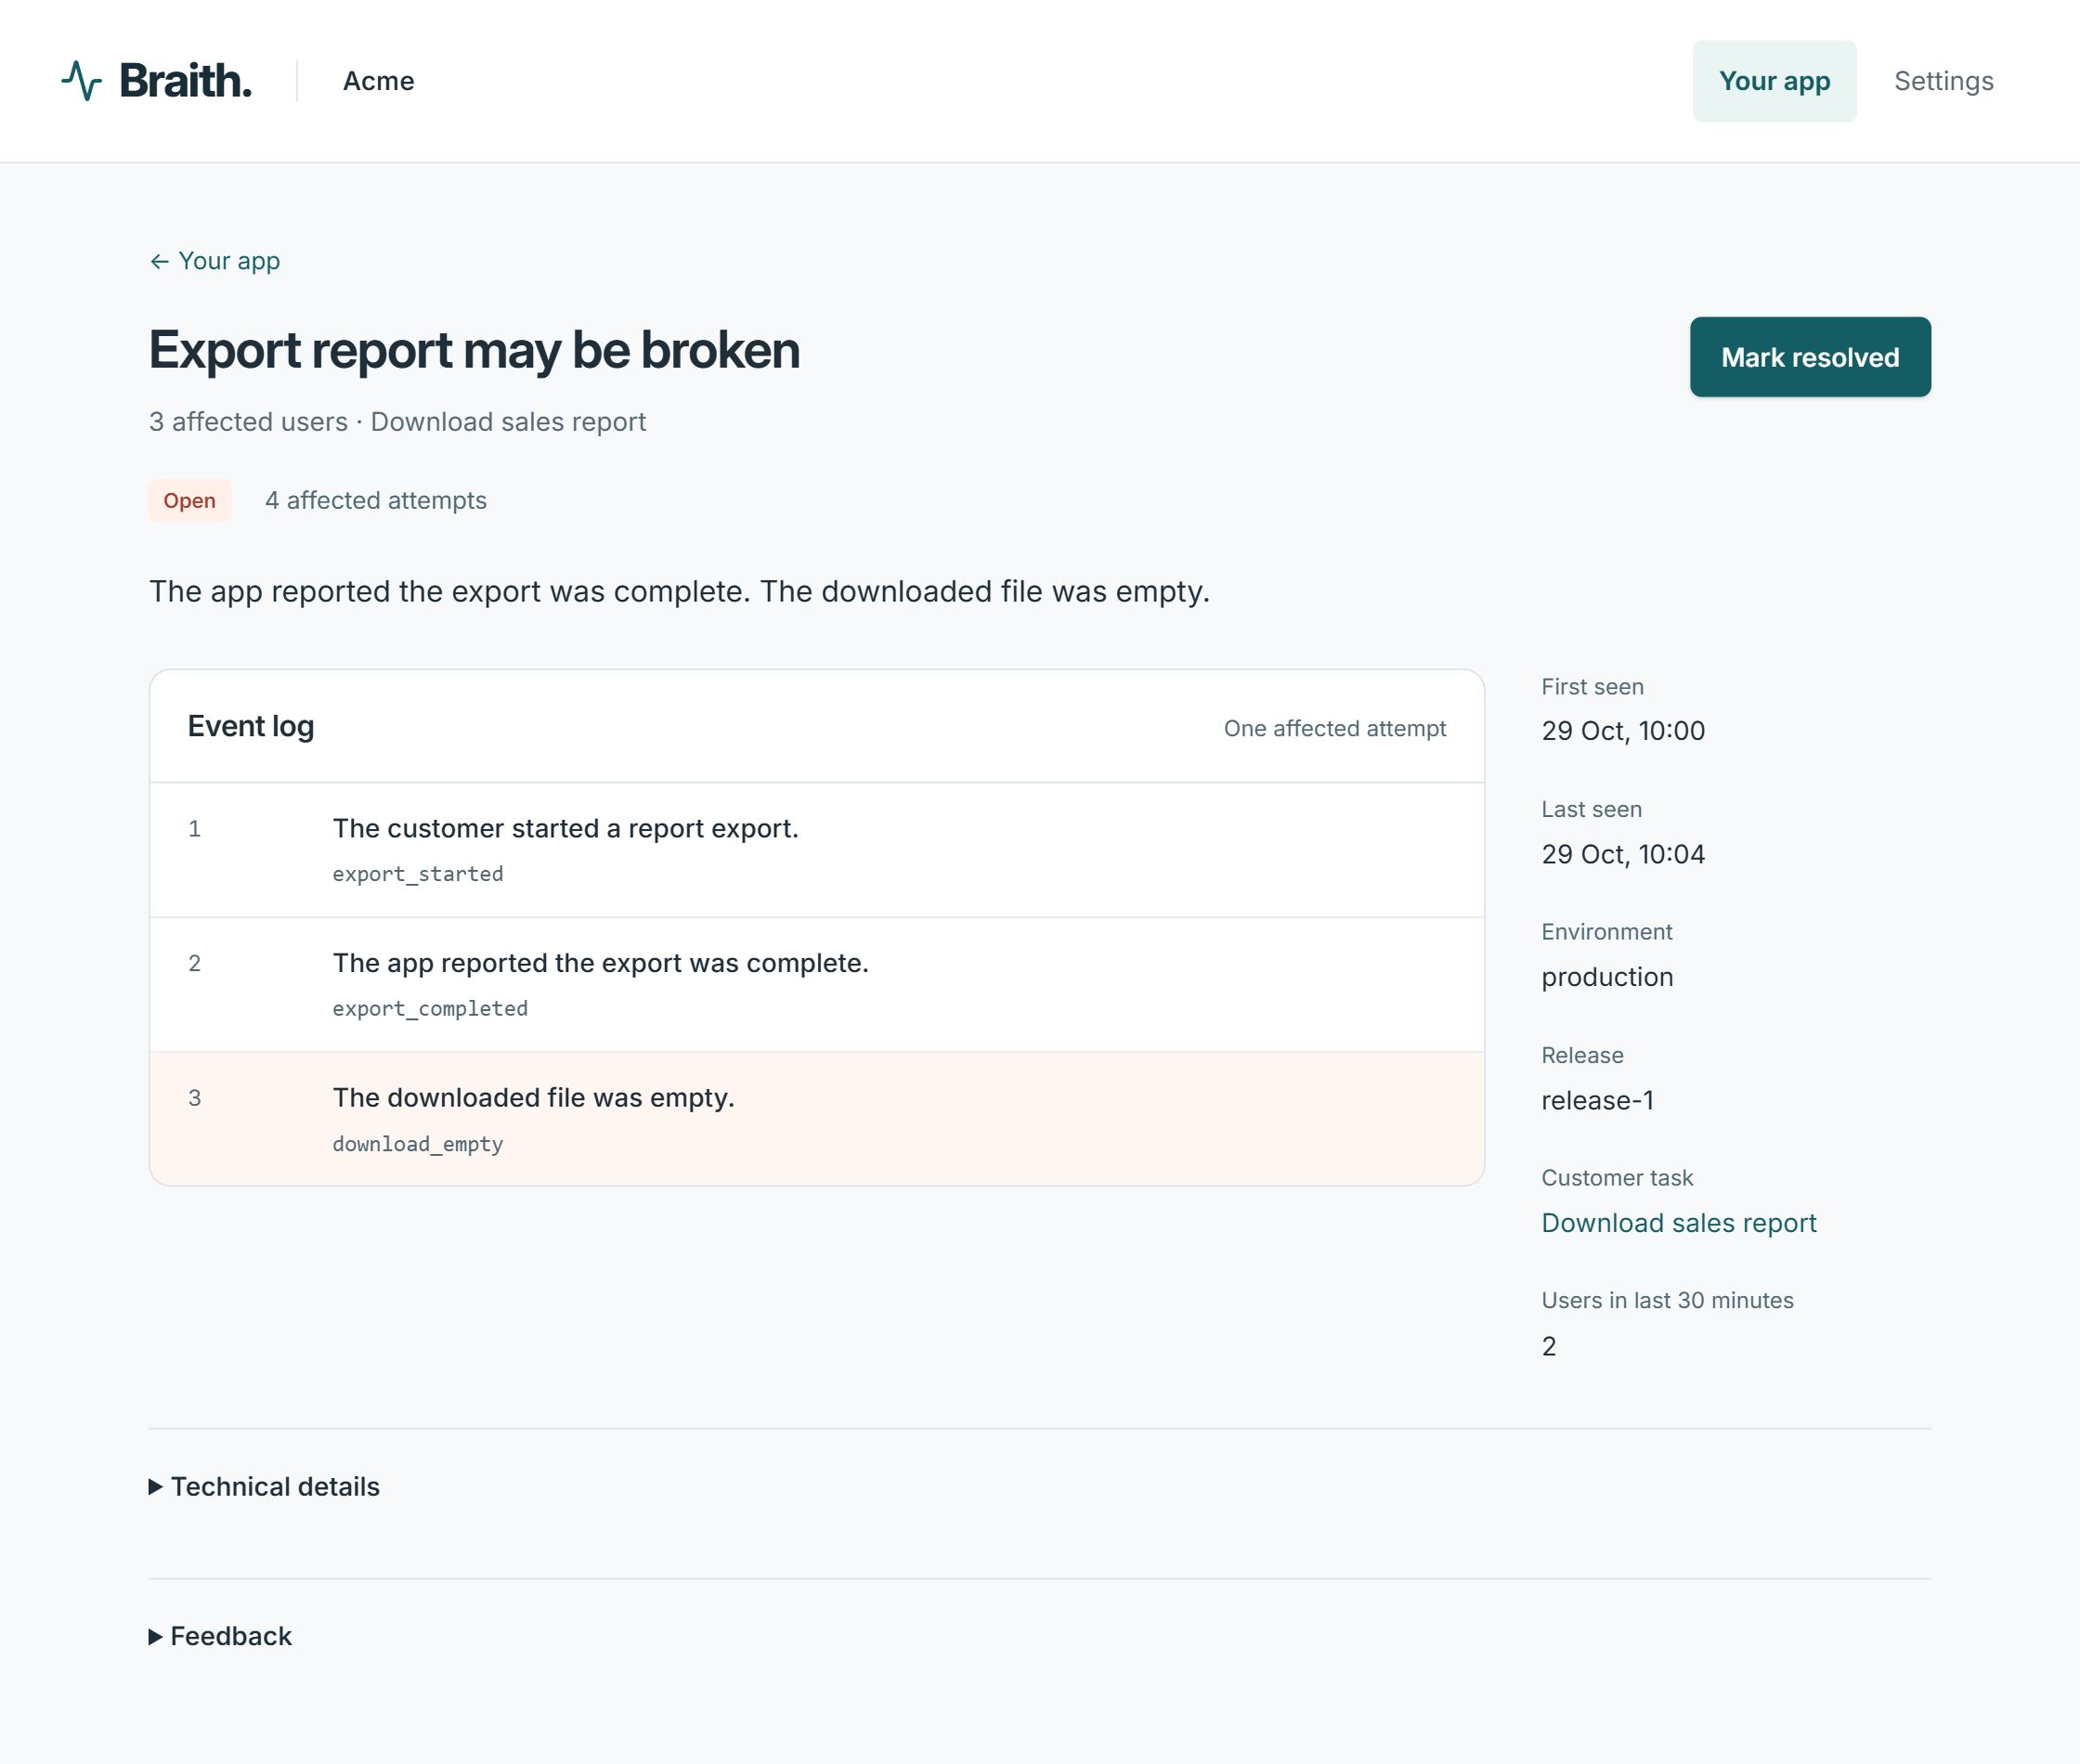Image resolution: width=2080 pixels, height=1764 pixels.
Task: Click the 'production' environment value
Action: click(x=1607, y=977)
